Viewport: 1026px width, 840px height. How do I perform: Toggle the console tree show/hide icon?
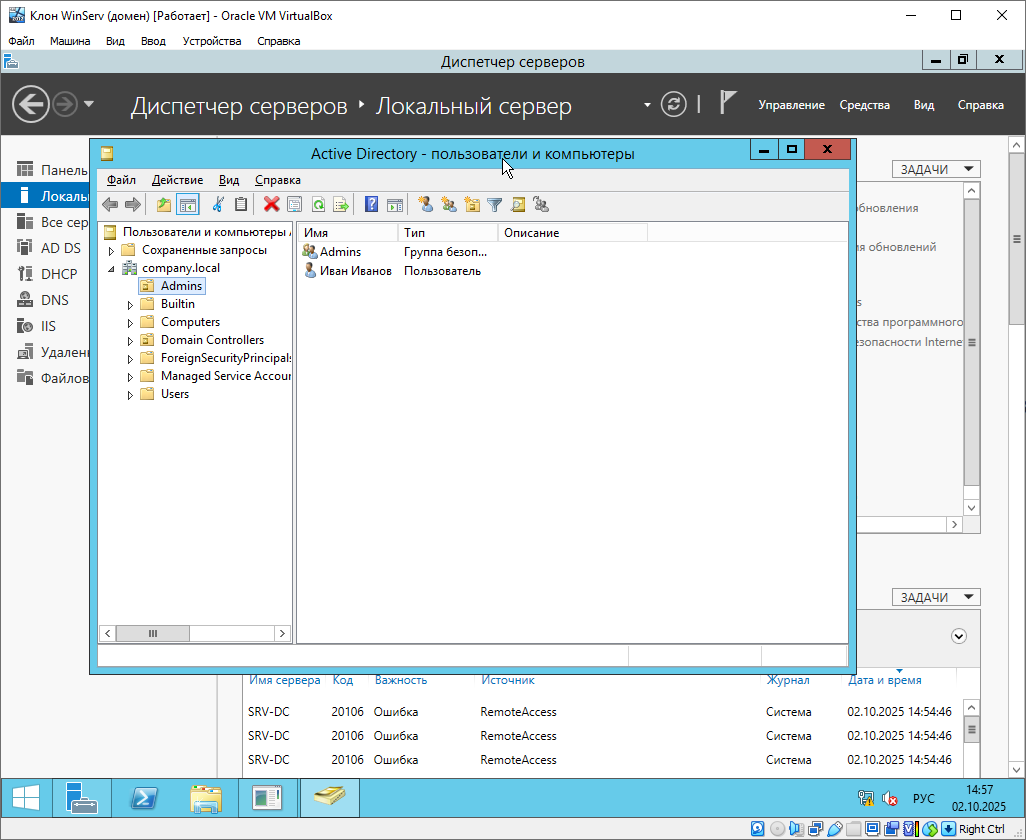[188, 205]
